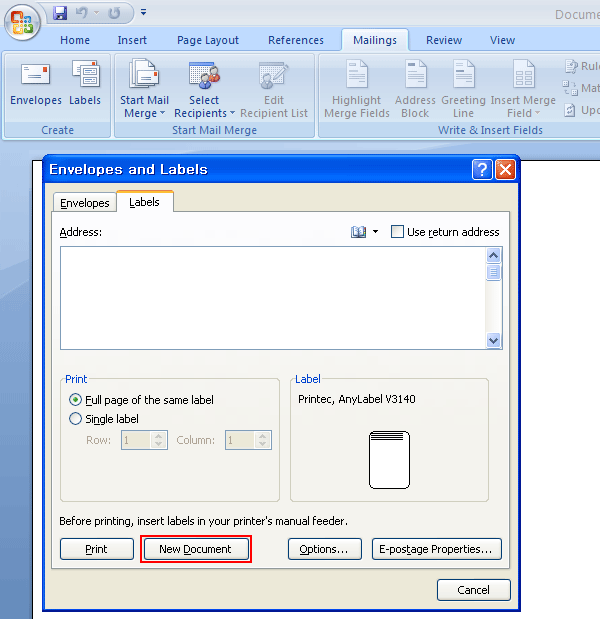Open the View ribbon tab
The width and height of the screenshot is (600, 619).
tap(502, 40)
